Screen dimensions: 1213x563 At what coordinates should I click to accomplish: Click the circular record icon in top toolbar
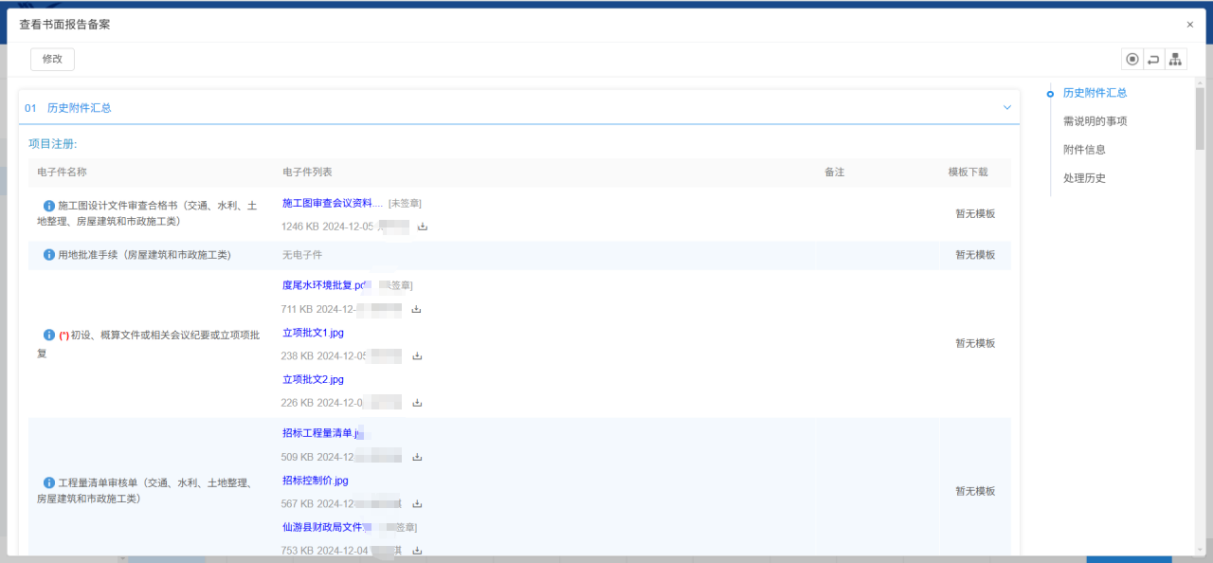pyautogui.click(x=1132, y=59)
